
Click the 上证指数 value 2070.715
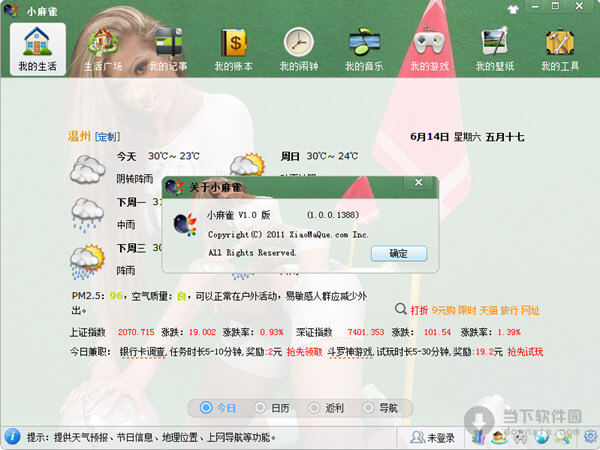[136, 332]
